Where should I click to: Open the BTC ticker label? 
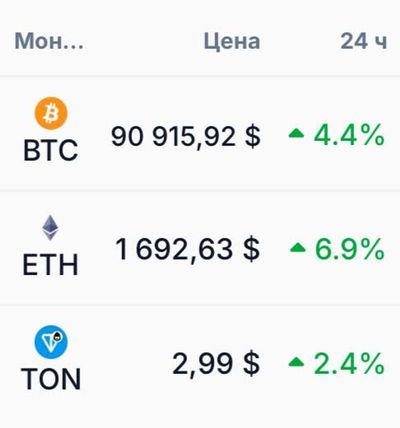tap(51, 150)
